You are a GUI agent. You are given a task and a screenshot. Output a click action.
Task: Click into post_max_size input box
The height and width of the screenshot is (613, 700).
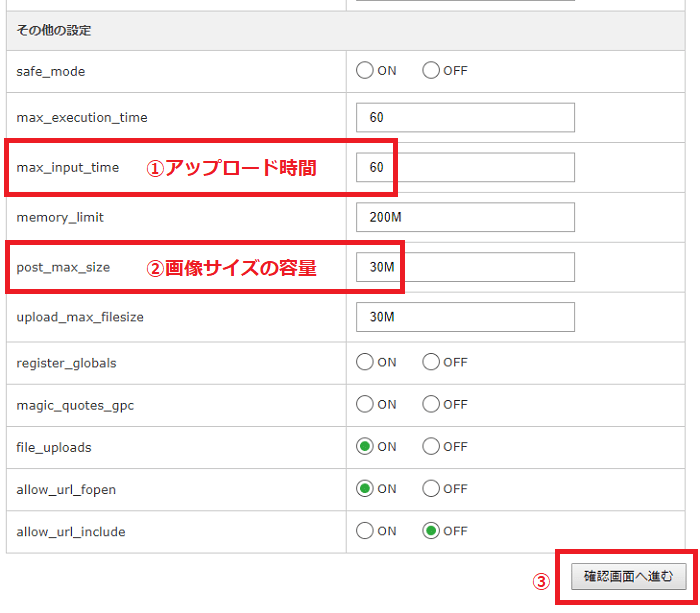point(465,267)
